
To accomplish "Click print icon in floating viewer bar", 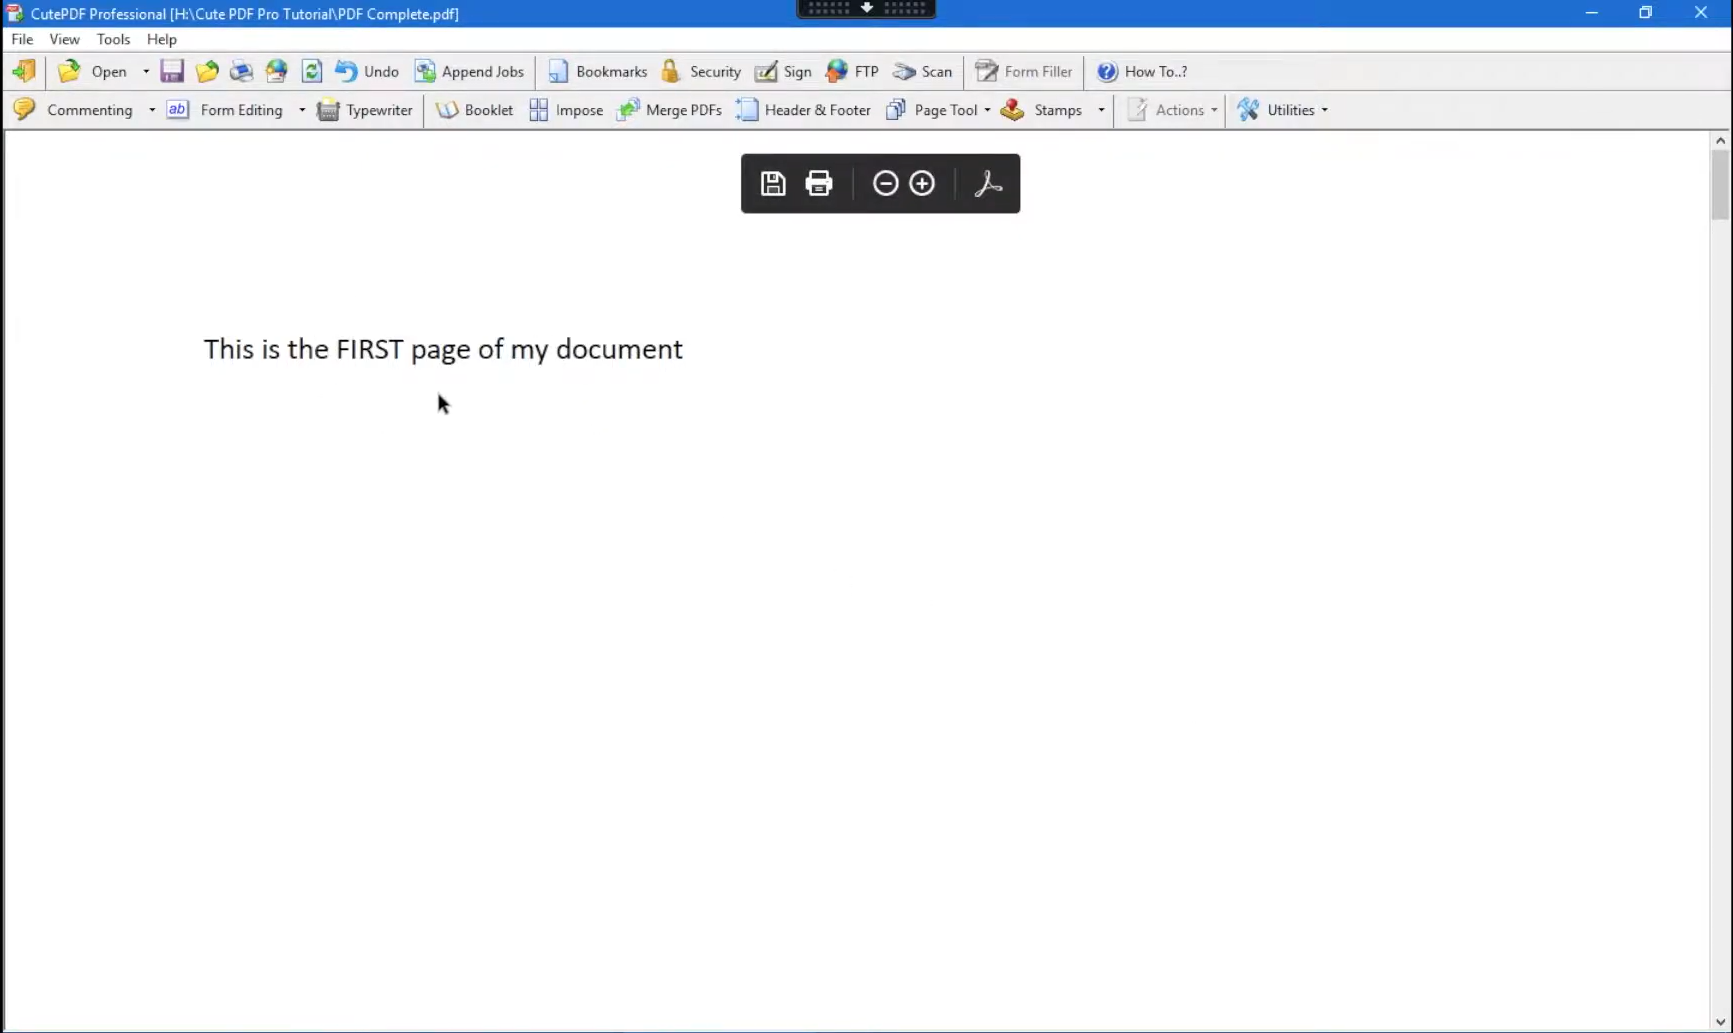I will click(819, 183).
